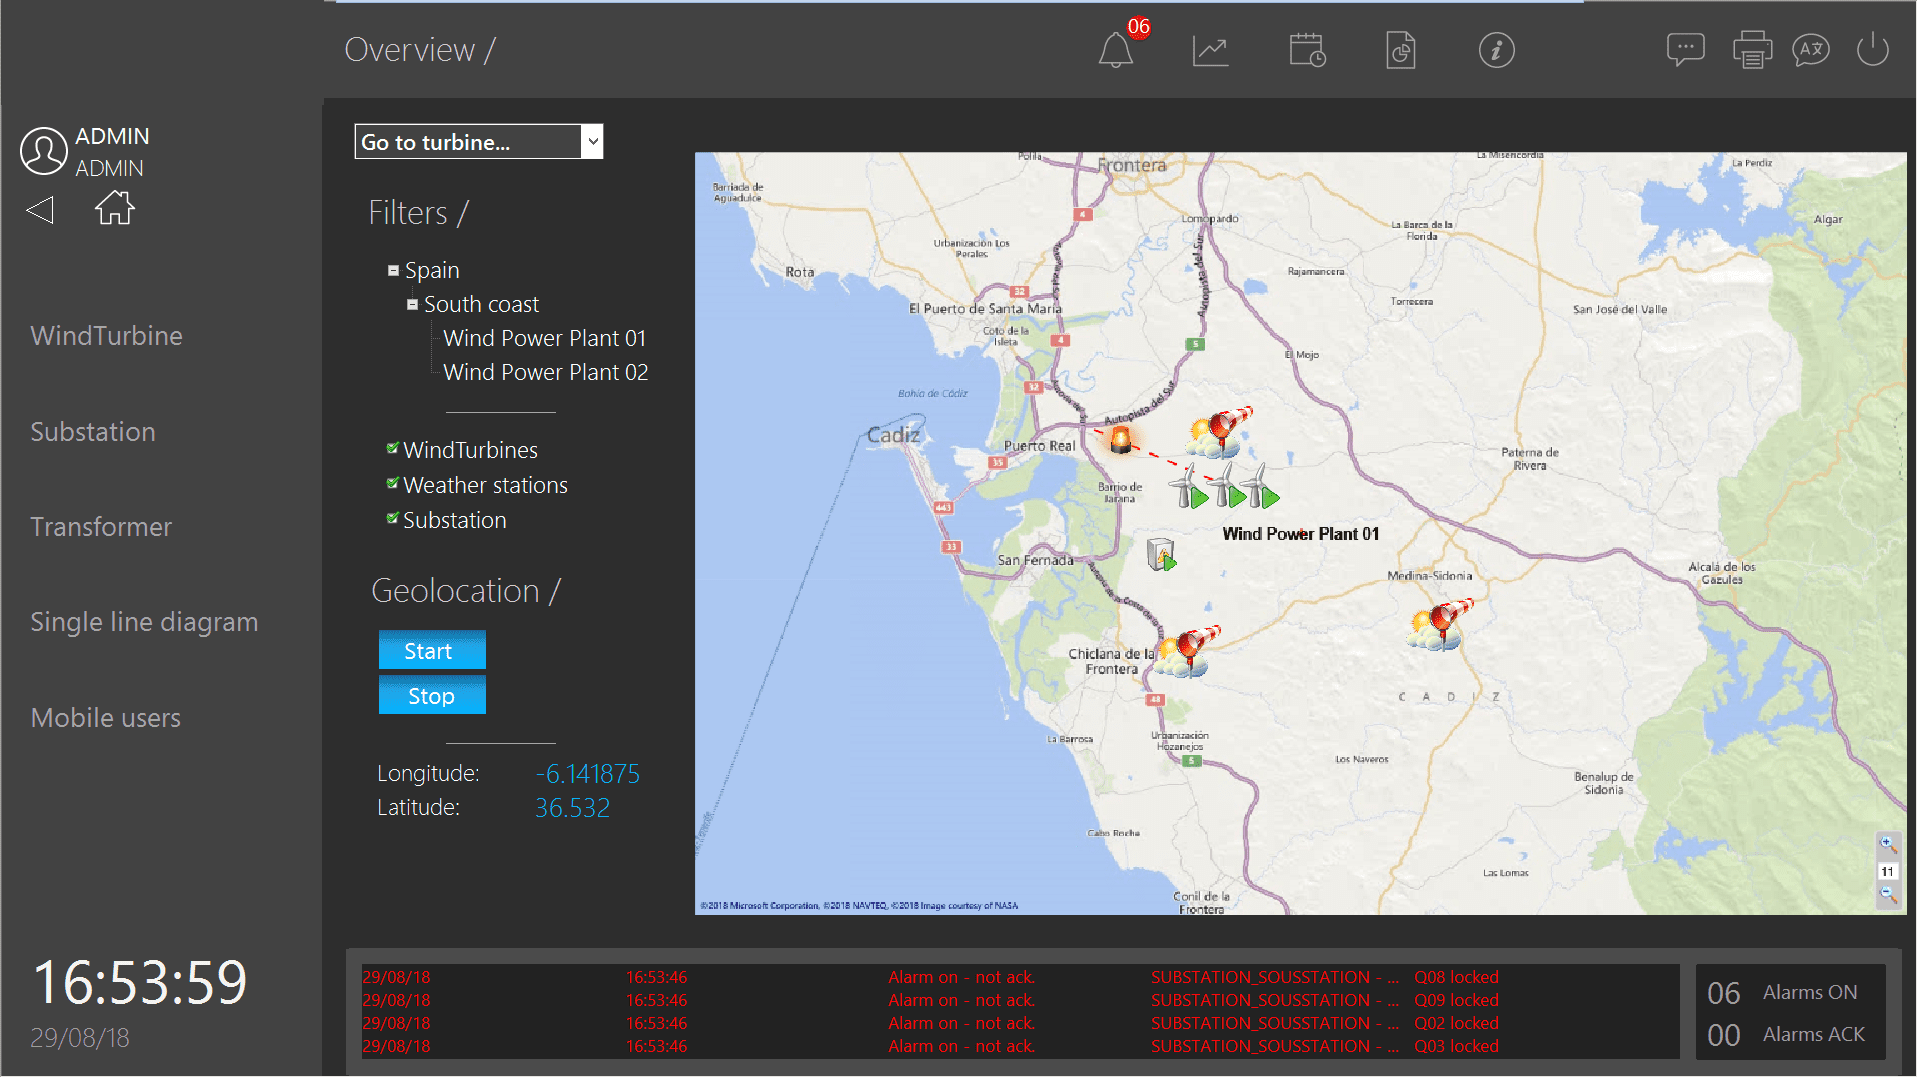Open the Go to turbine dropdown
Screen dimensions: 1917x1077
coord(592,142)
